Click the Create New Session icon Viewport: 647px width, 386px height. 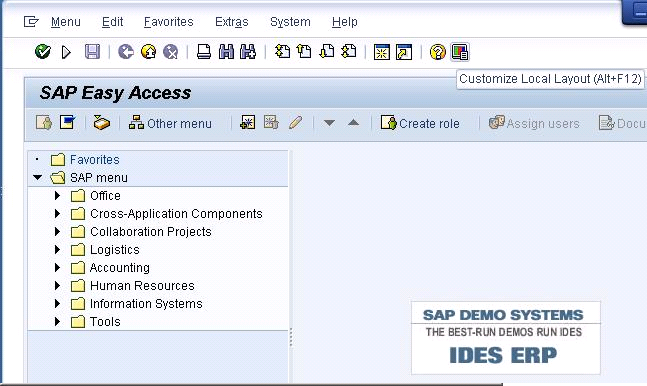[382, 52]
